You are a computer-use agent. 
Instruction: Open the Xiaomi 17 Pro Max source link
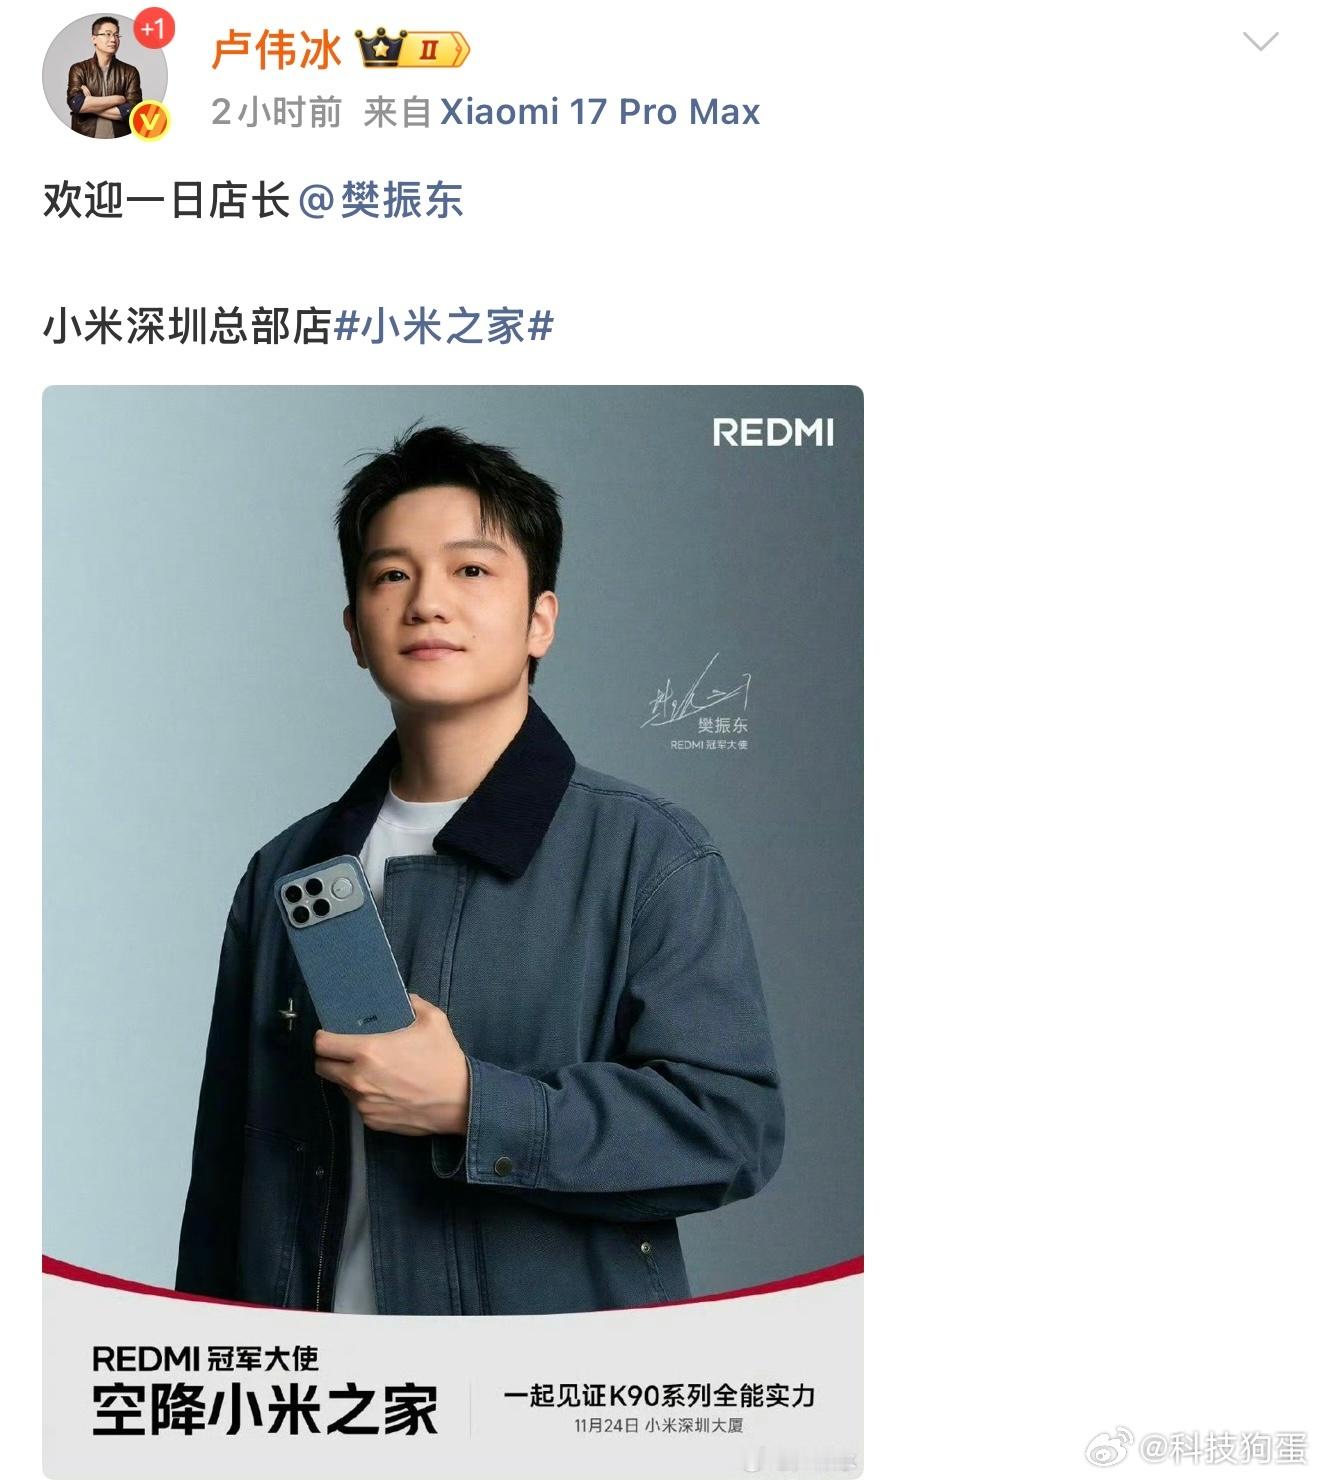[x=600, y=112]
